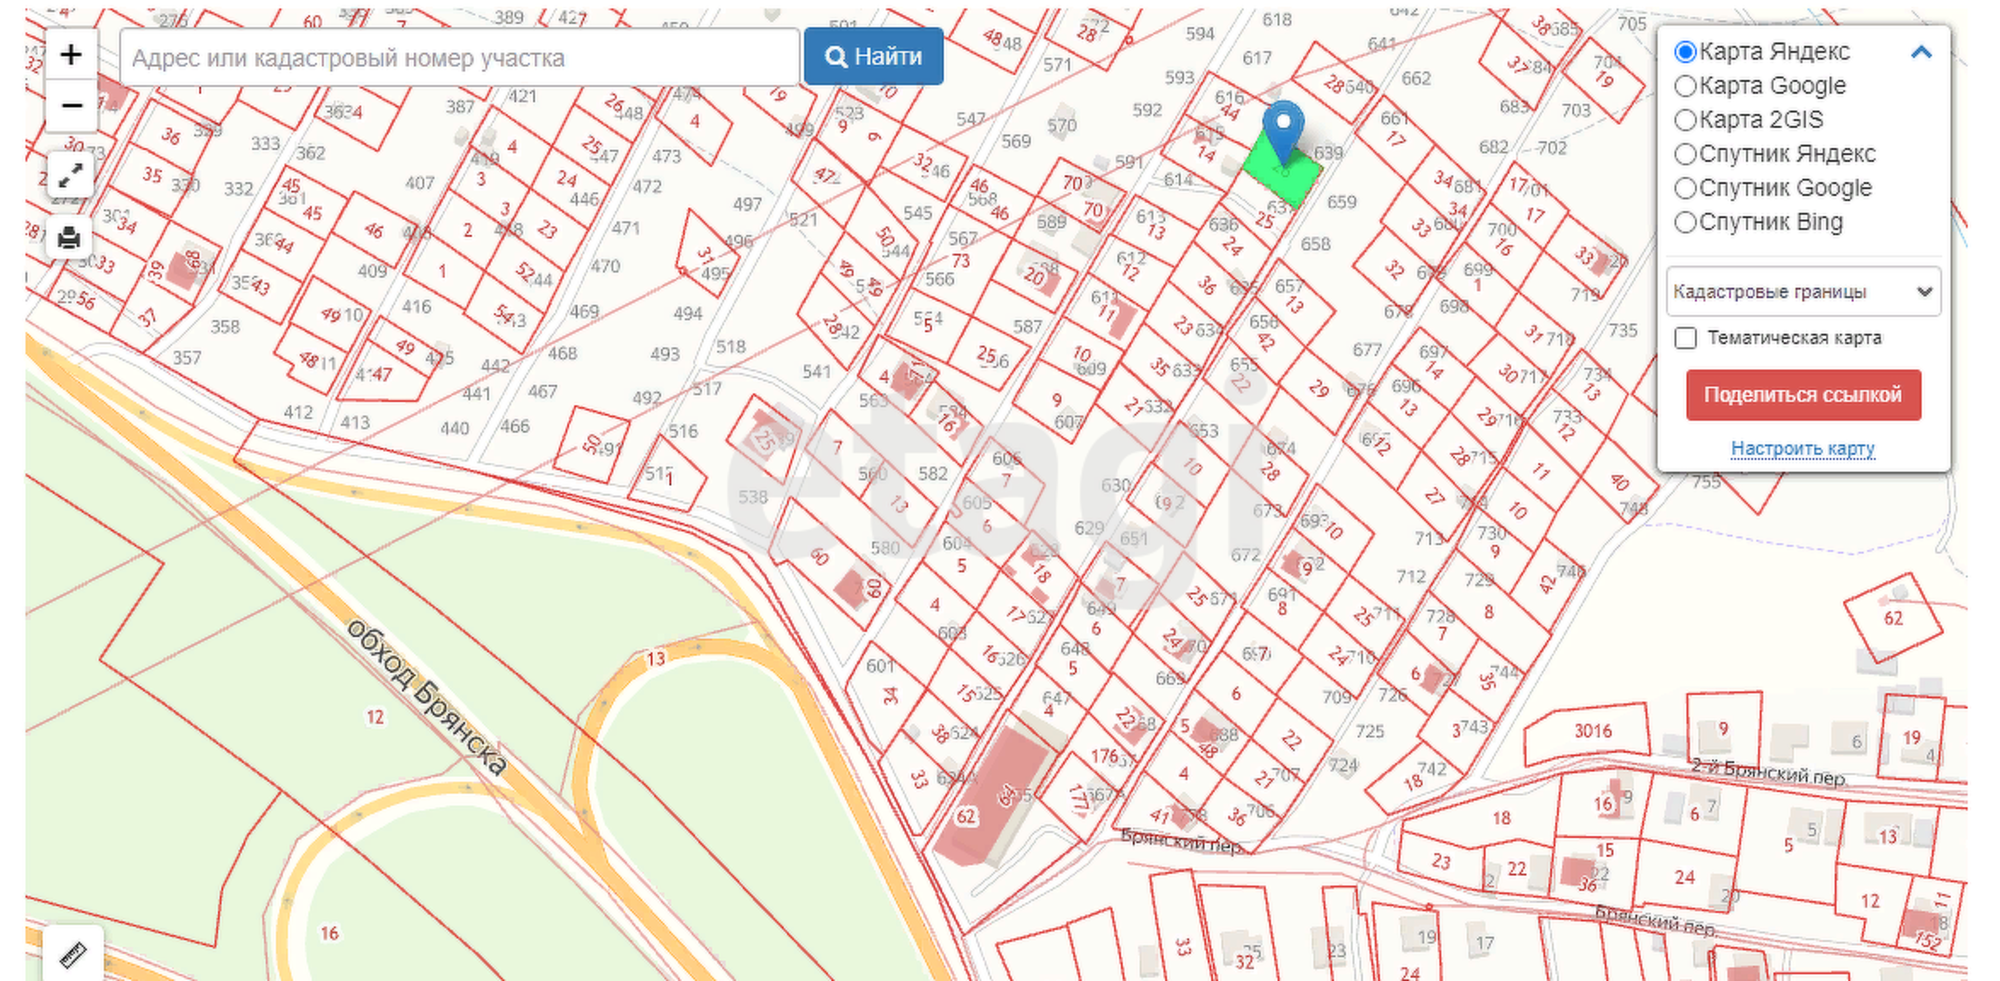Screen dimensions: 2000x981
Task: Select Спутник Яндекс radio option
Action: click(1685, 154)
